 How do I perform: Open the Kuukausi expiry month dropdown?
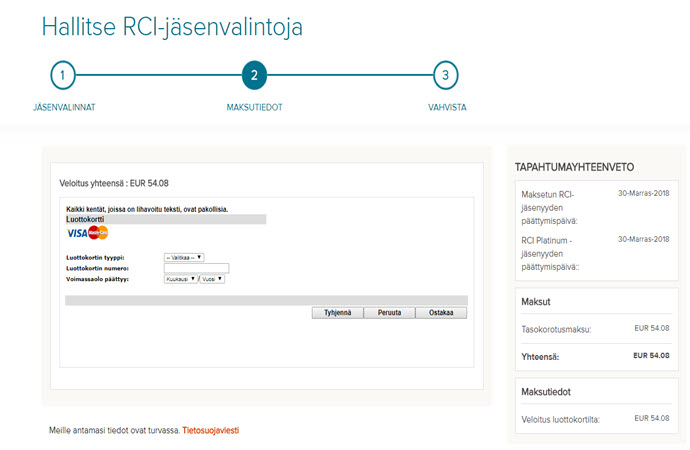pos(181,279)
